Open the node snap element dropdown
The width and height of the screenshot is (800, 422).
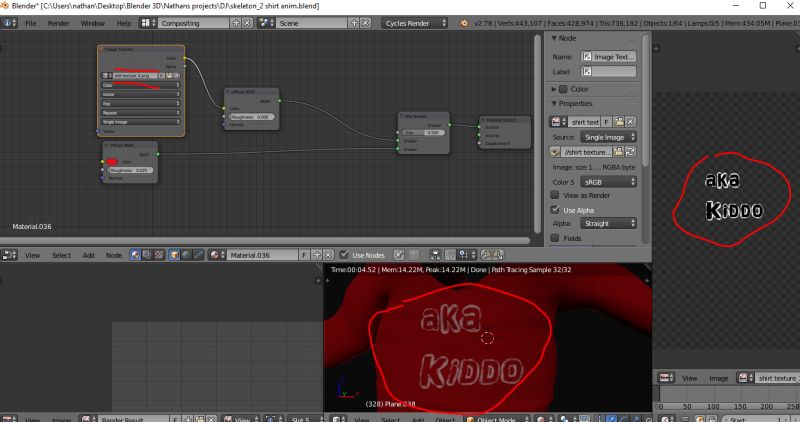[465, 255]
